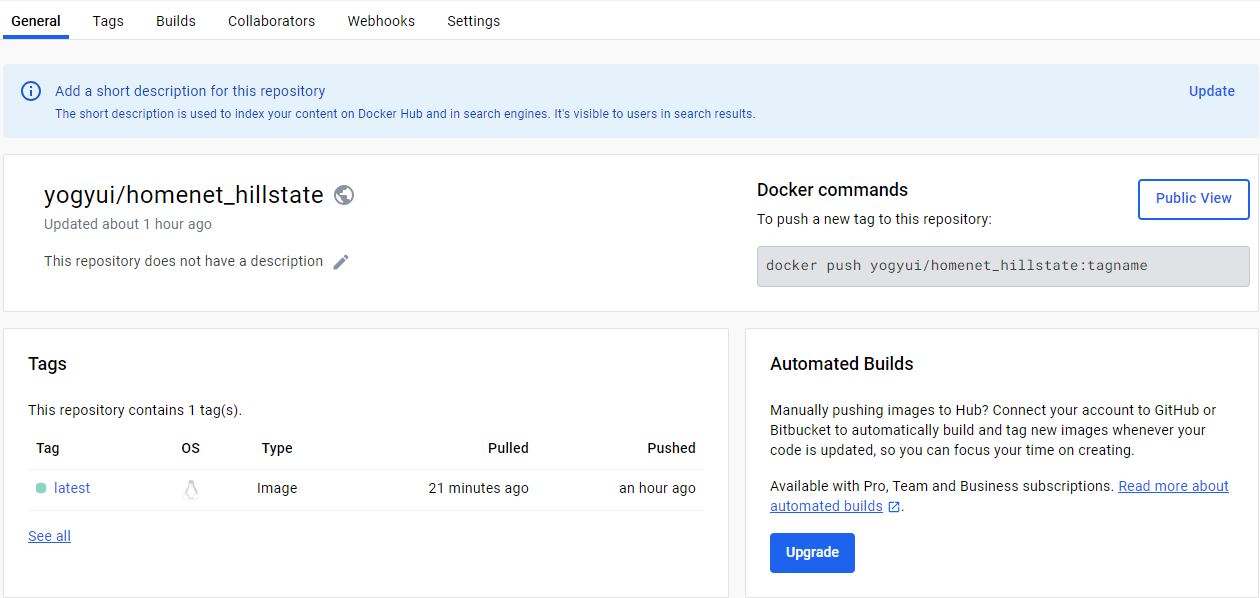The width and height of the screenshot is (1260, 598).
Task: Open the Webhooks tab
Action: point(381,21)
